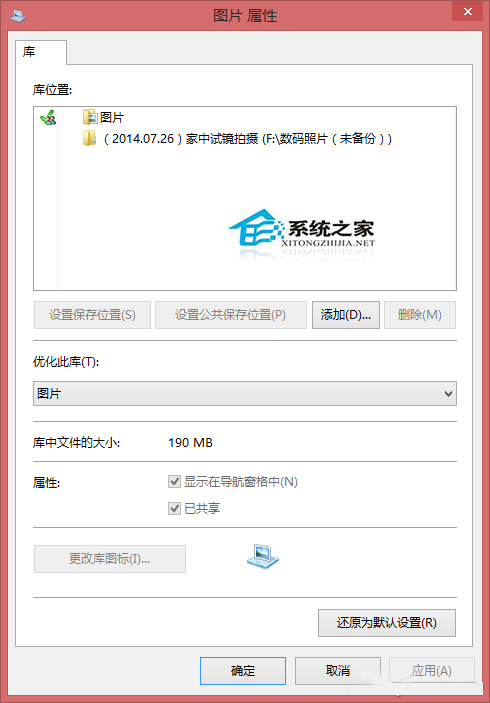Select the yellow folder icon for 家中试镜拍摄
The width and height of the screenshot is (490, 703).
click(x=89, y=139)
